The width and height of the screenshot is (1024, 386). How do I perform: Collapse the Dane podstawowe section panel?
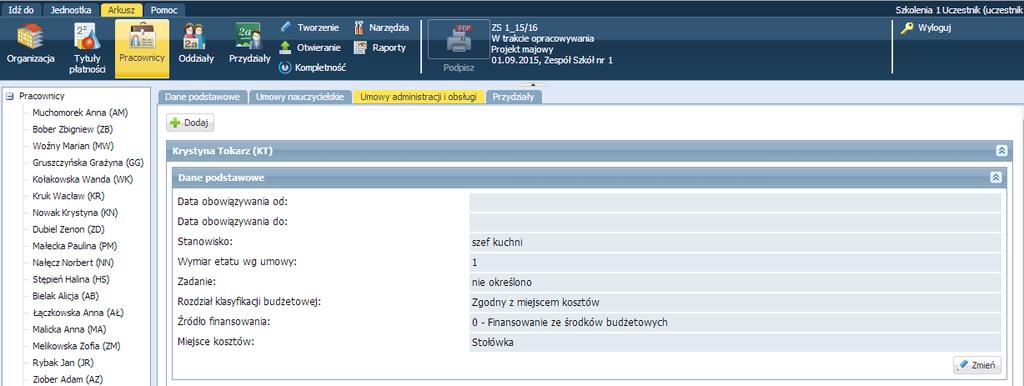995,177
